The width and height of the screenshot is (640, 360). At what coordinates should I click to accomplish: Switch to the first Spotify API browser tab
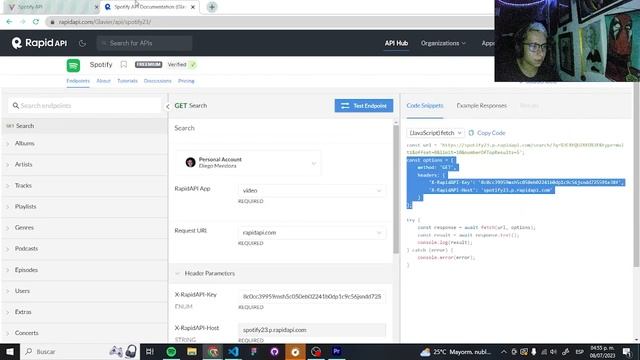pyautogui.click(x=51, y=7)
